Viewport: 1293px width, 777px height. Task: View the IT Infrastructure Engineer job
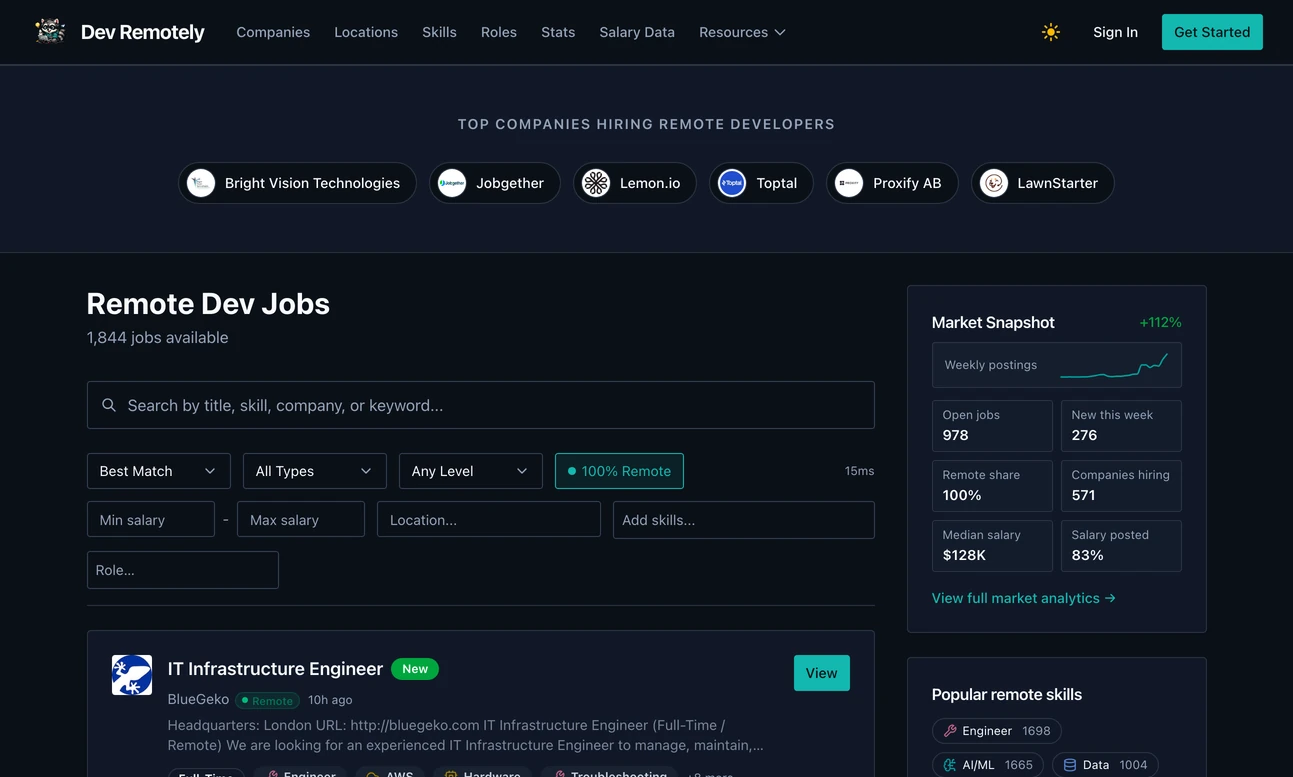pyautogui.click(x=822, y=673)
